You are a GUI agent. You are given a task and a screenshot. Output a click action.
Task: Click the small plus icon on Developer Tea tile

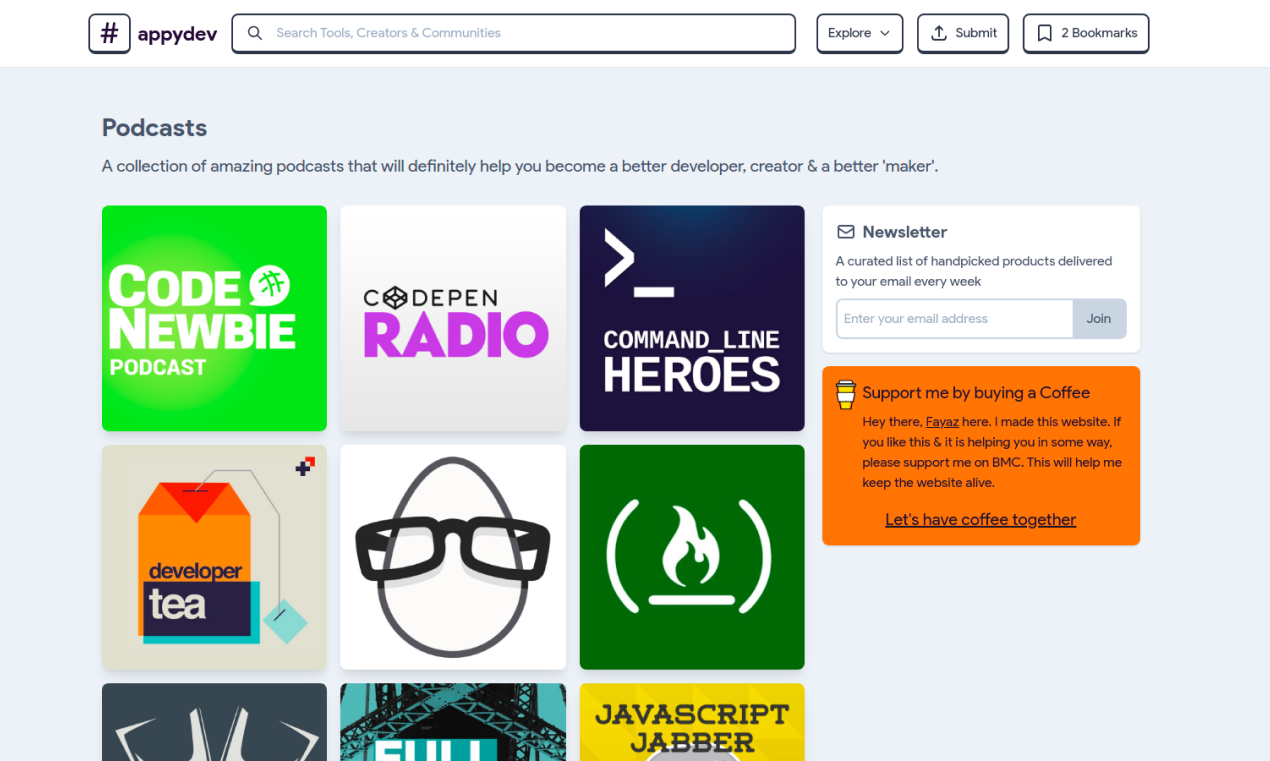coord(306,464)
